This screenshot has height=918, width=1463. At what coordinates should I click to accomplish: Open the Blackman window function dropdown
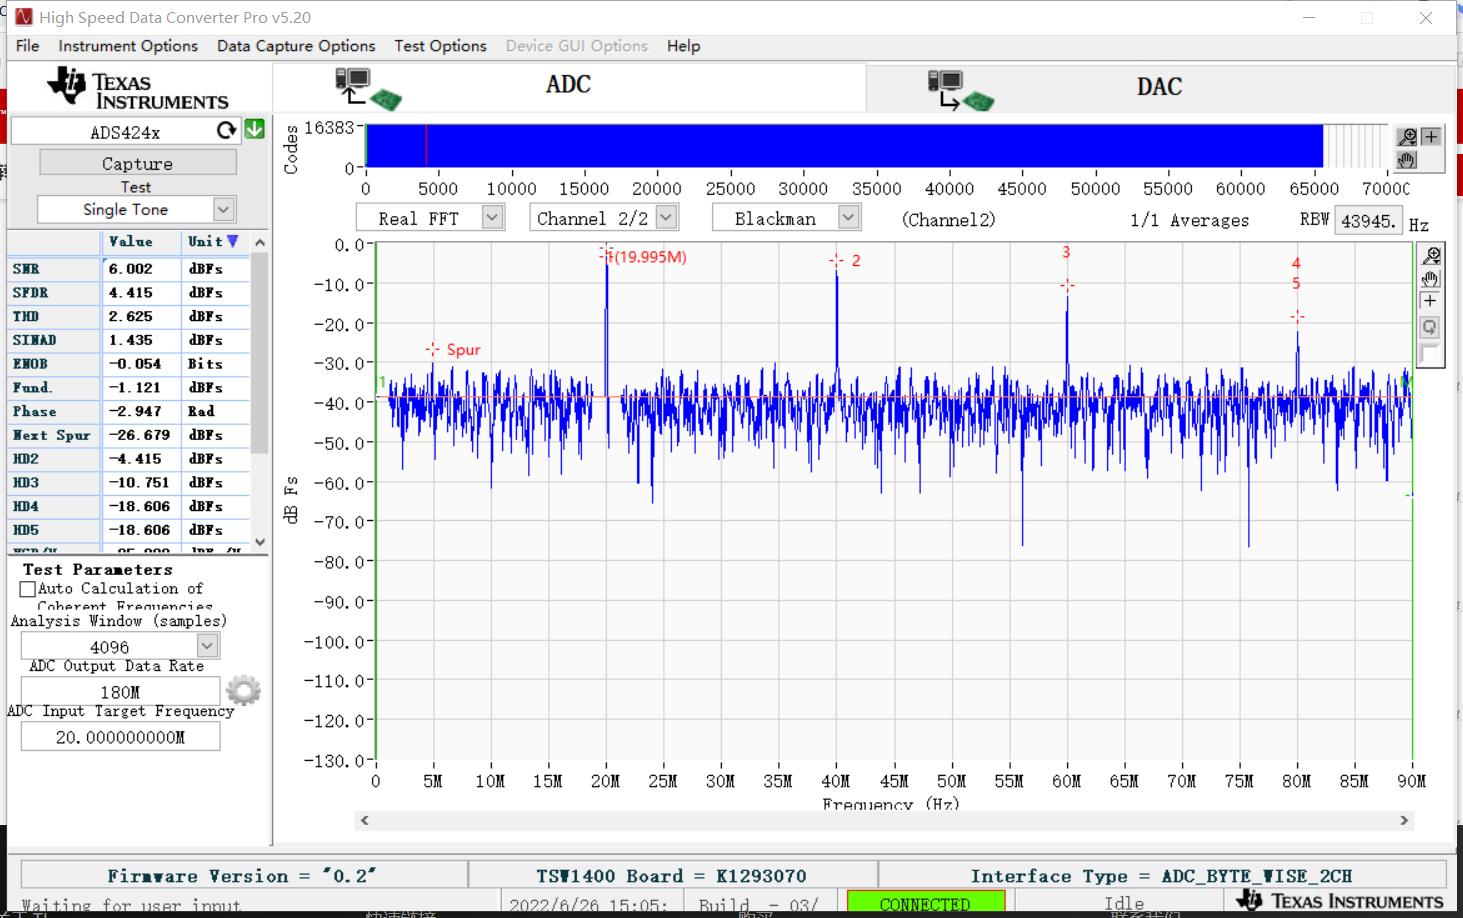click(849, 217)
